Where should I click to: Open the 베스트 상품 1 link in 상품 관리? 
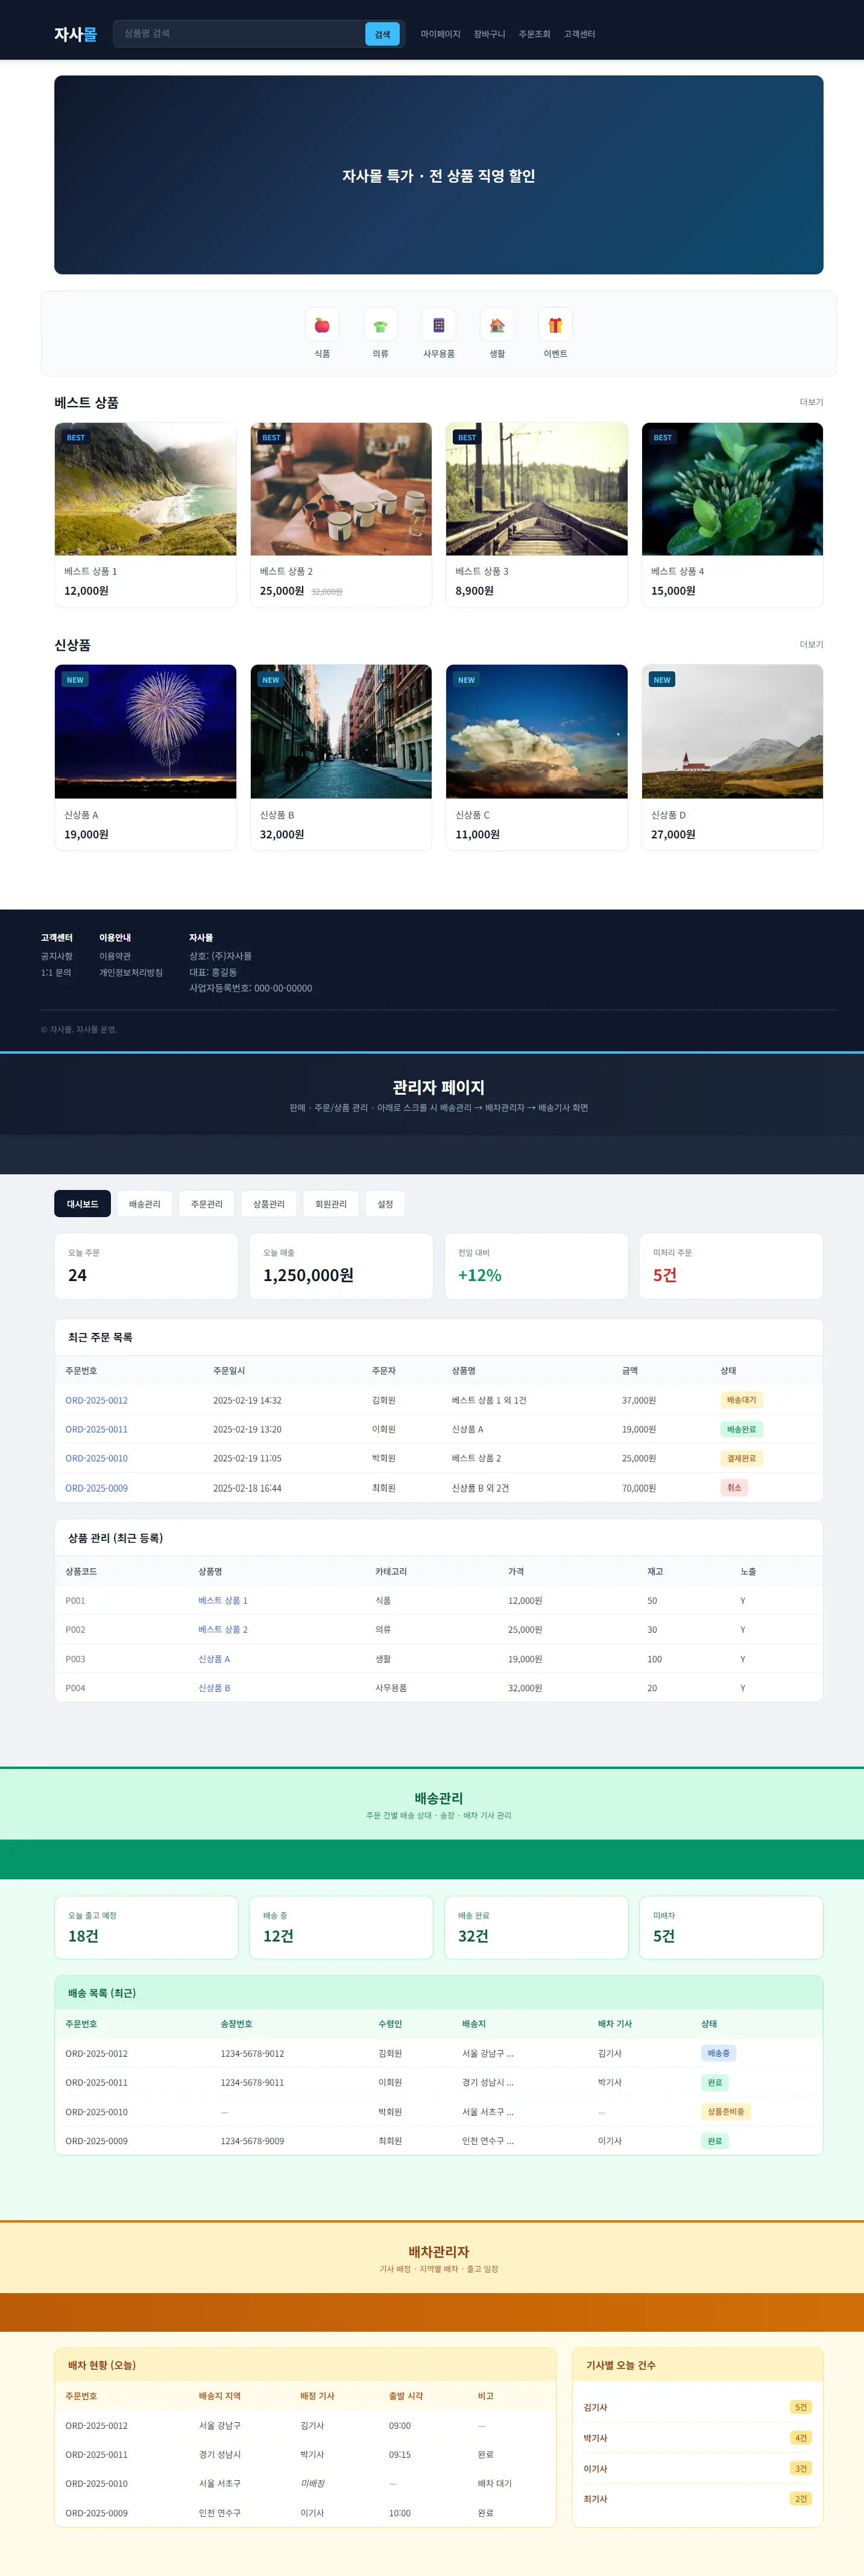point(222,1600)
